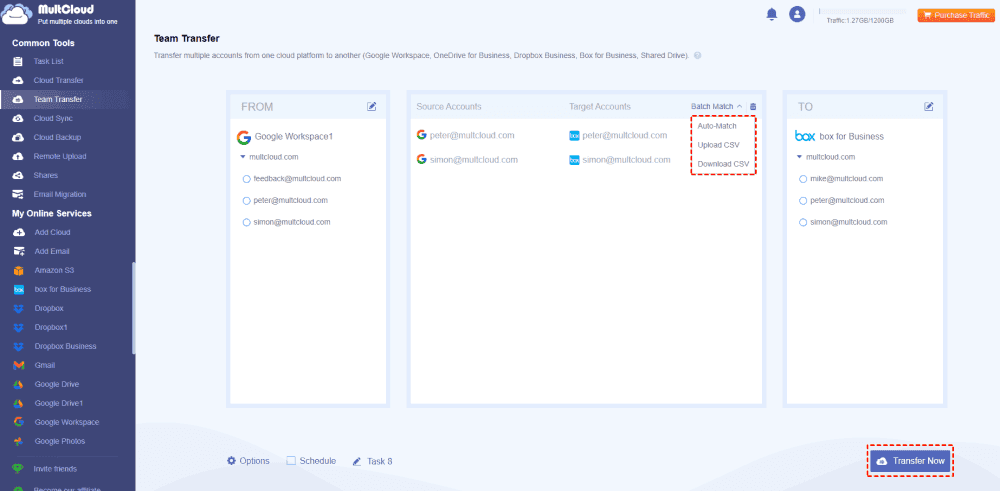Image resolution: width=1000 pixels, height=491 pixels.
Task: Open the Amazon S3 service icon
Action: pyautogui.click(x=18, y=270)
